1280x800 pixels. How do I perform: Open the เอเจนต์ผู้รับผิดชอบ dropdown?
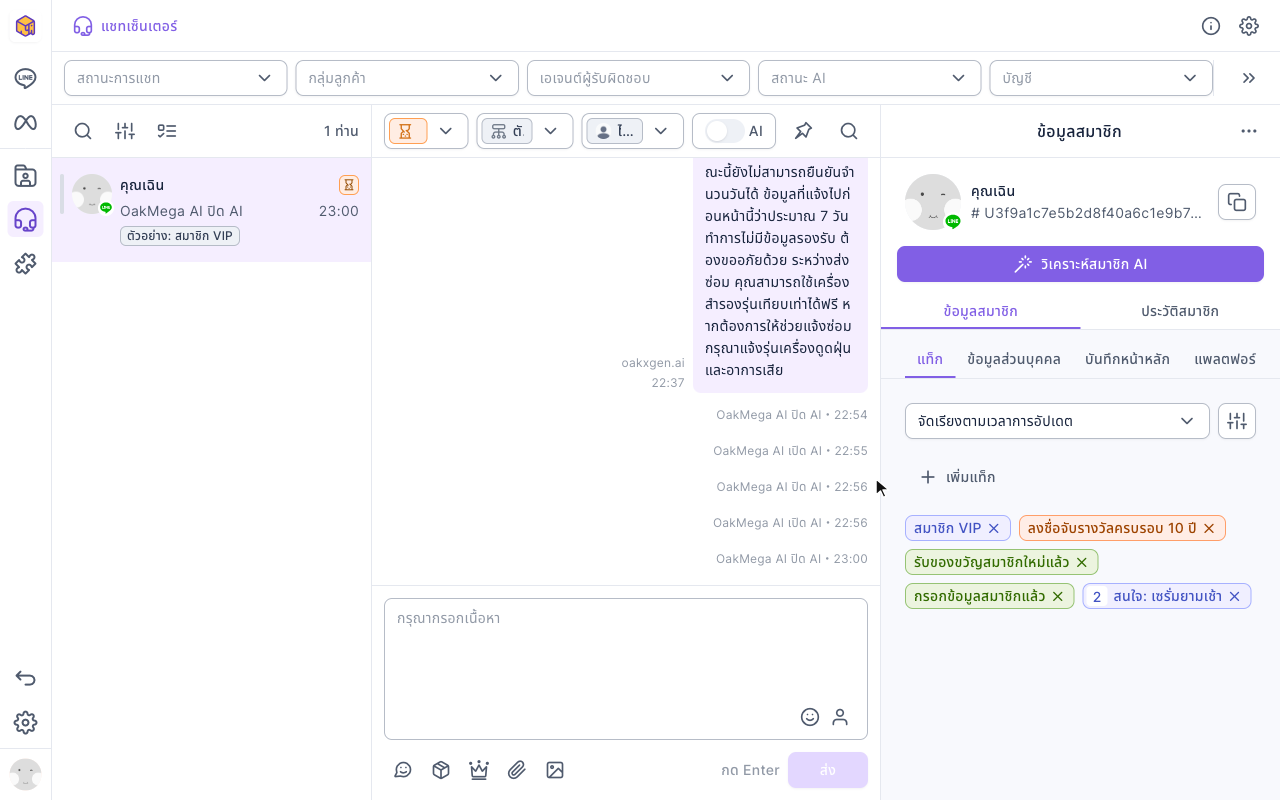click(638, 78)
